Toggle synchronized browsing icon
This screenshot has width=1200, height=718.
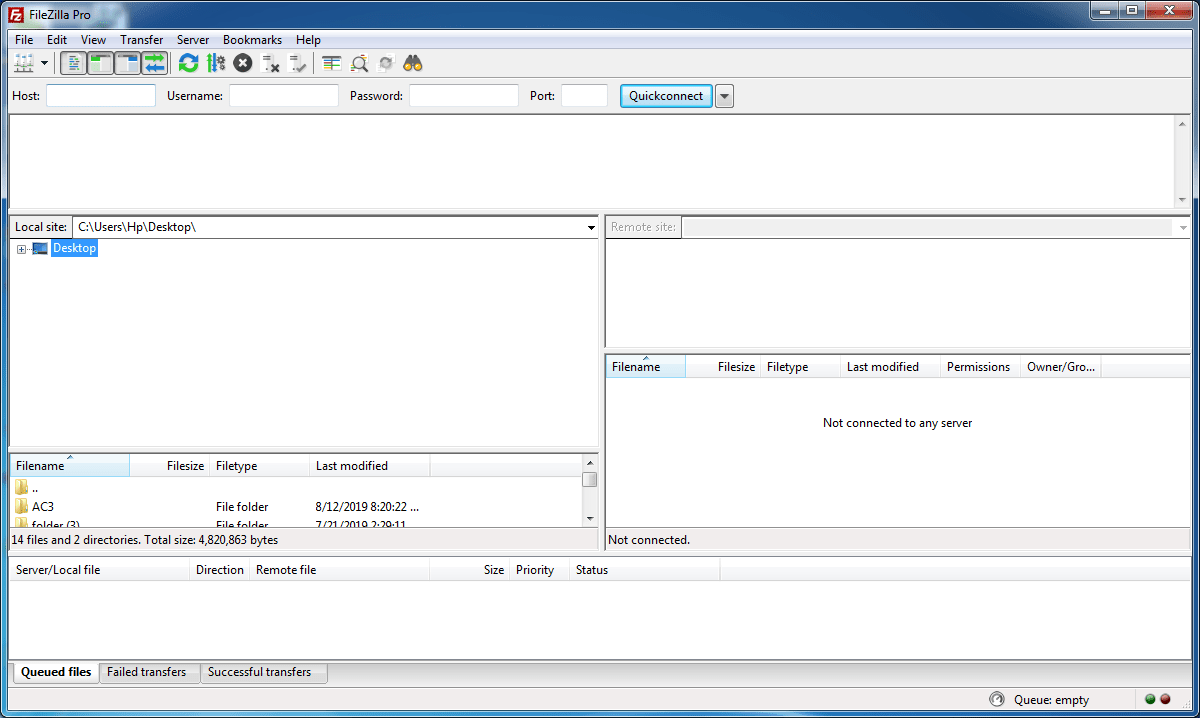coord(386,63)
